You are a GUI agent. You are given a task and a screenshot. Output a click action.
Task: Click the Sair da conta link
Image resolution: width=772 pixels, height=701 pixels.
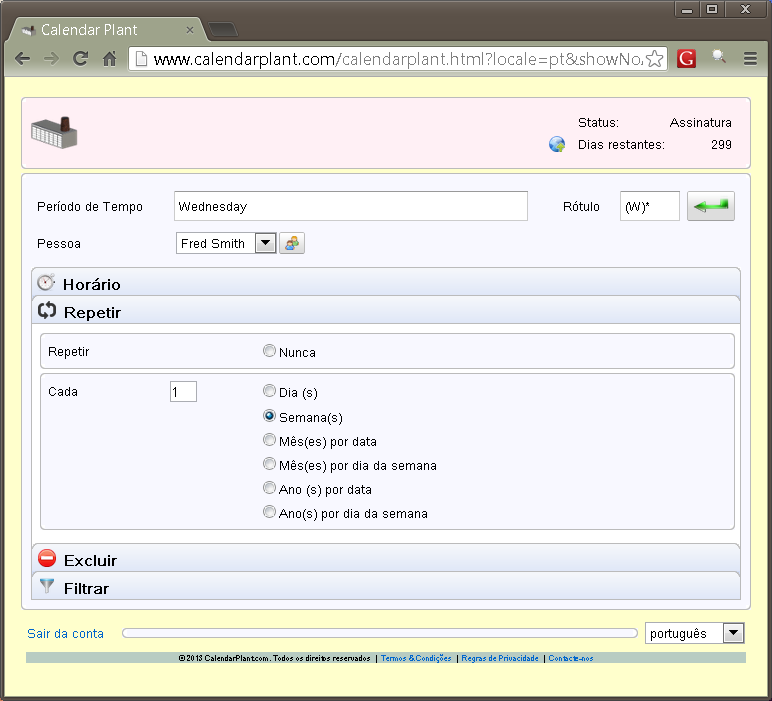click(65, 633)
